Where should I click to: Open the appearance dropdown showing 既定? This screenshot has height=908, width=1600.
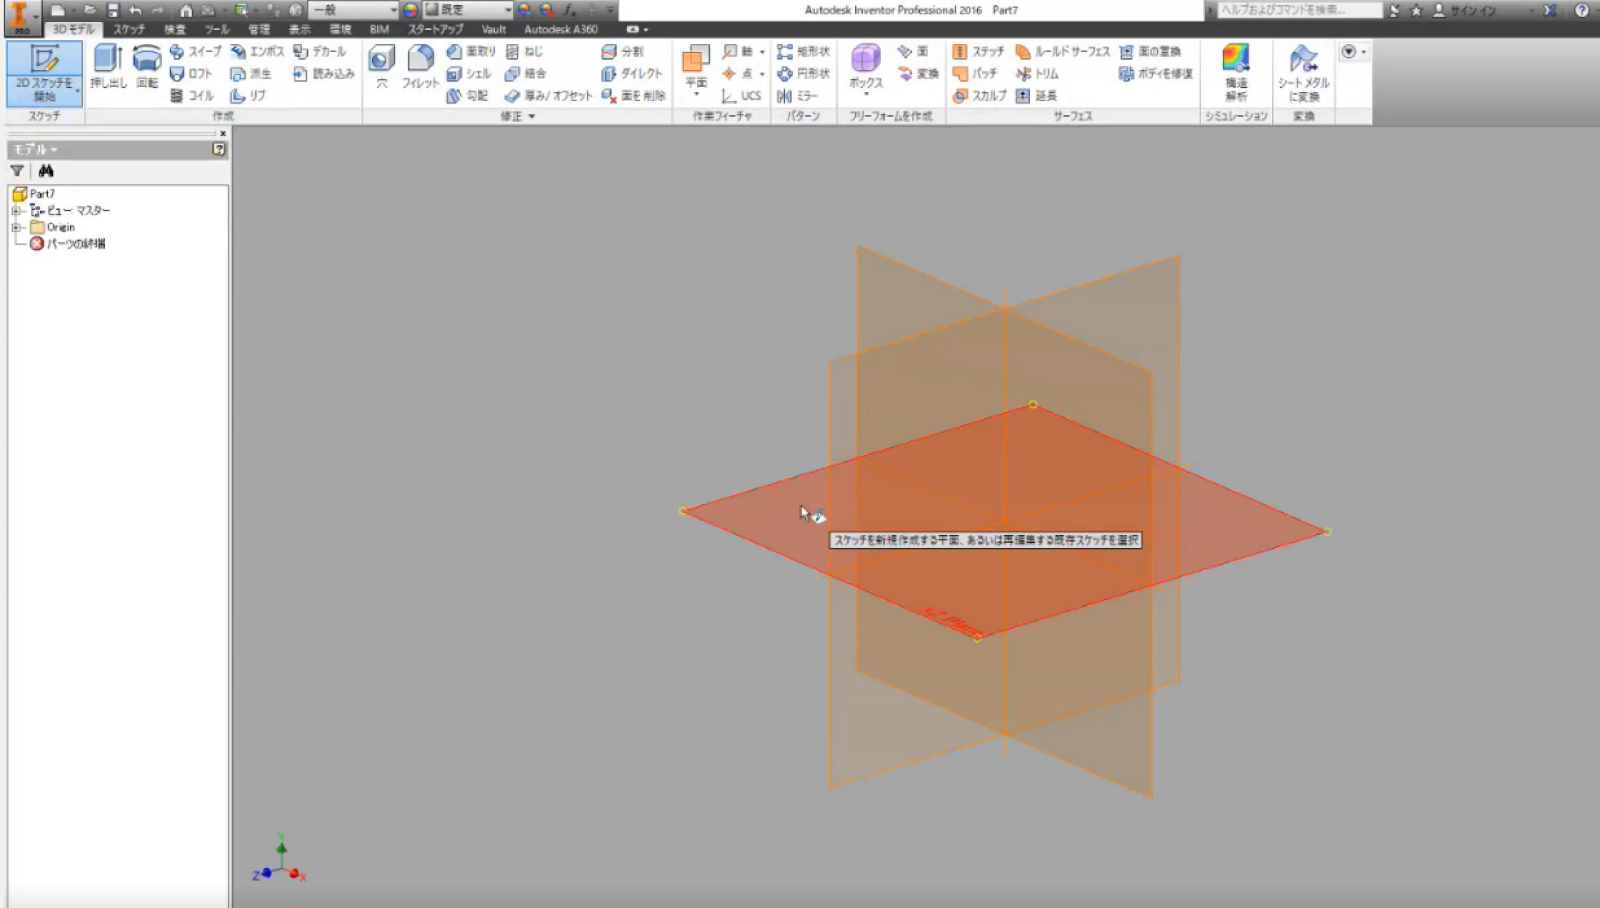pos(470,10)
